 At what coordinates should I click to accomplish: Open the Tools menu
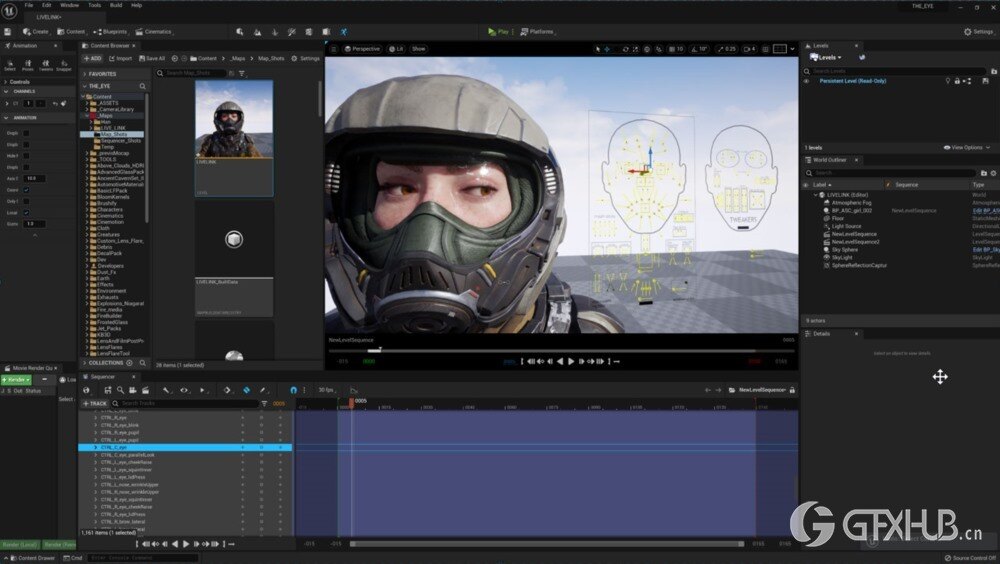point(94,5)
